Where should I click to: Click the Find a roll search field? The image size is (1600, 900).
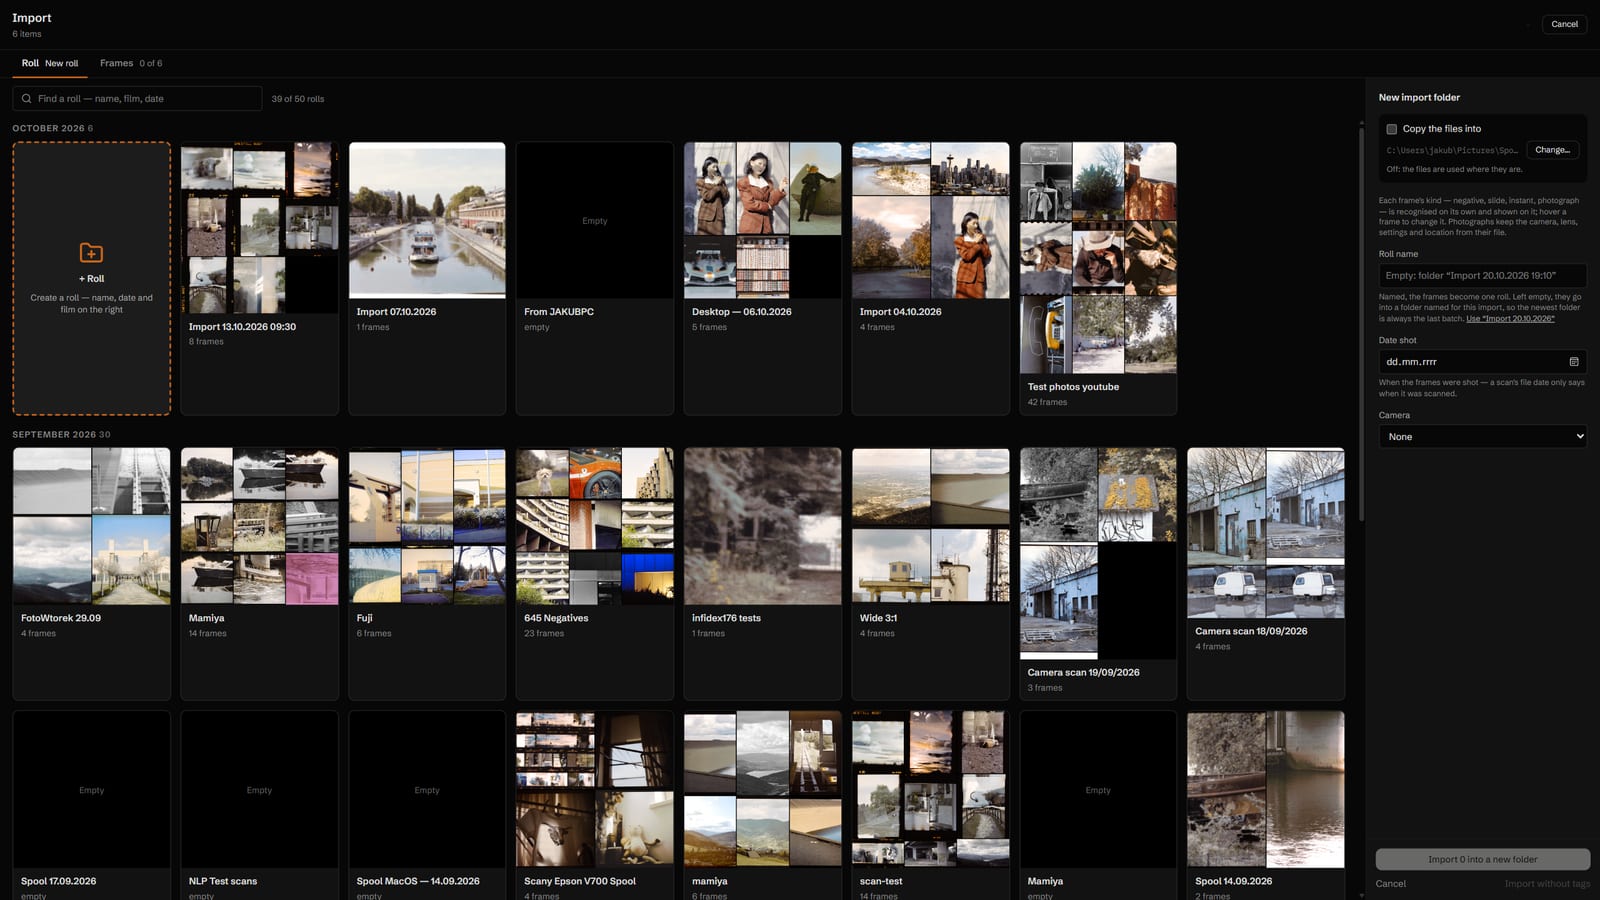click(x=137, y=99)
